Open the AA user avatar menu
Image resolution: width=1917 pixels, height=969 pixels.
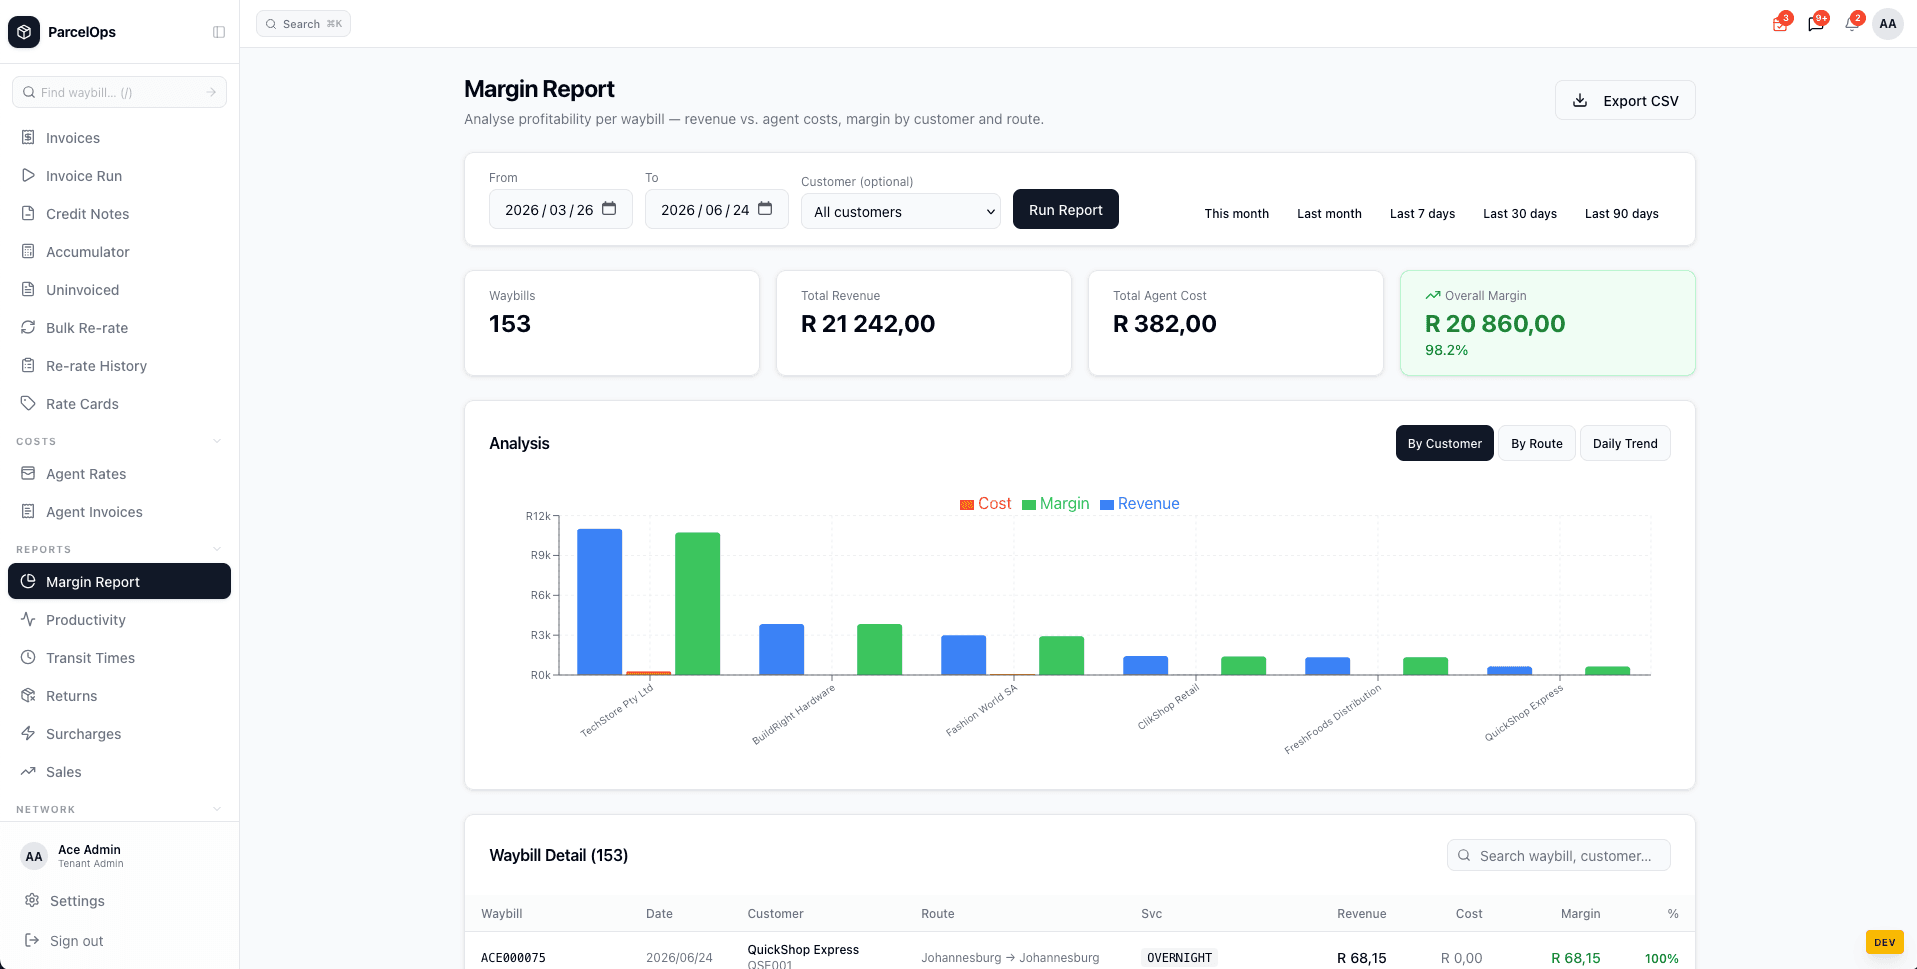[1888, 24]
